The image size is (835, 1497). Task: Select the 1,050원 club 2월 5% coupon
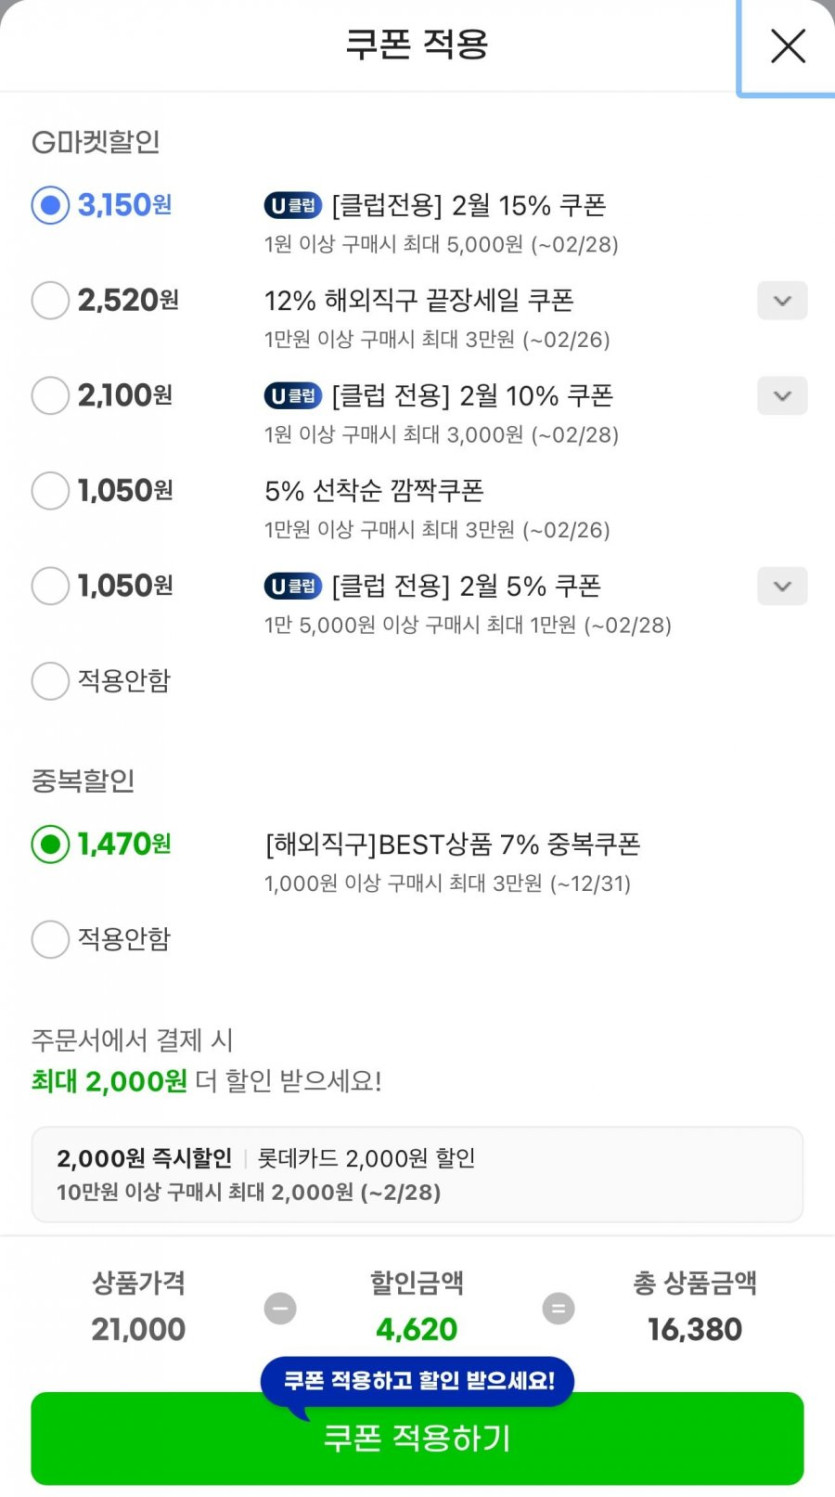[x=50, y=586]
